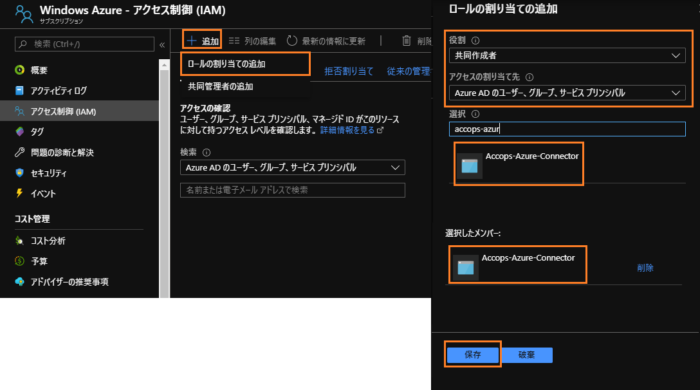The height and width of the screenshot is (390, 700).
Task: Click the name or email search field
Action: click(x=292, y=190)
